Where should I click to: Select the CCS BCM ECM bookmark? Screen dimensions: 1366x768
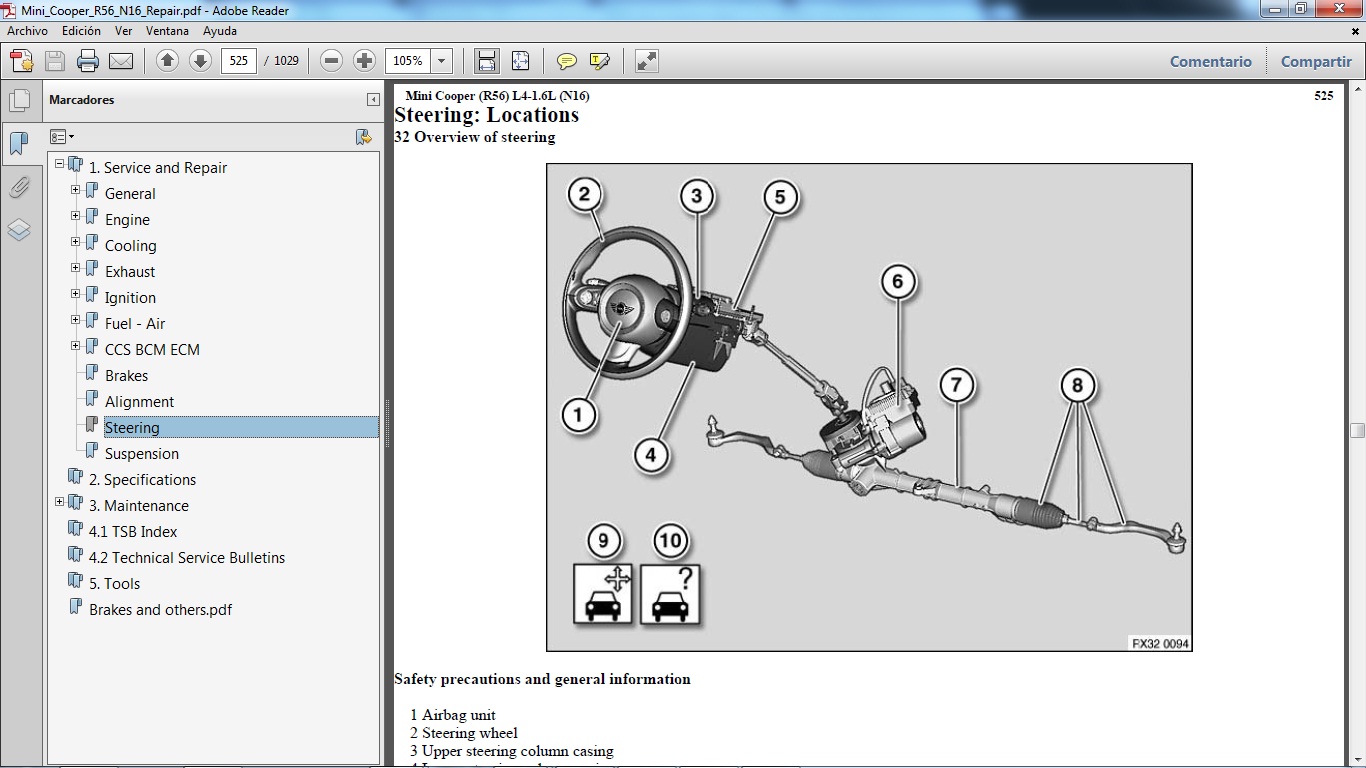152,350
